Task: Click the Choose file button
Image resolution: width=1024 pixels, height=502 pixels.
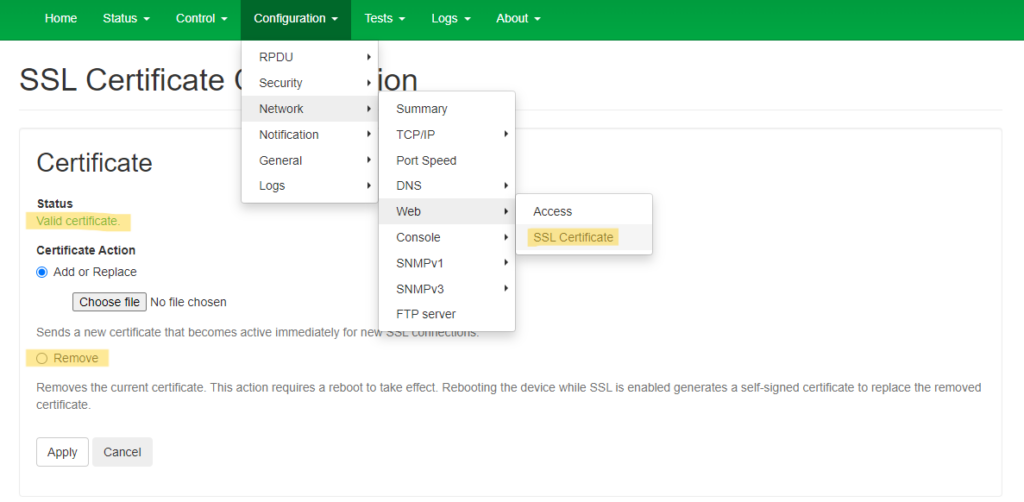Action: click(109, 302)
